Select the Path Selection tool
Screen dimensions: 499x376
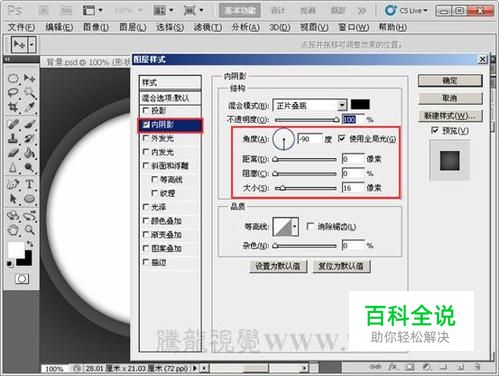coord(13,199)
